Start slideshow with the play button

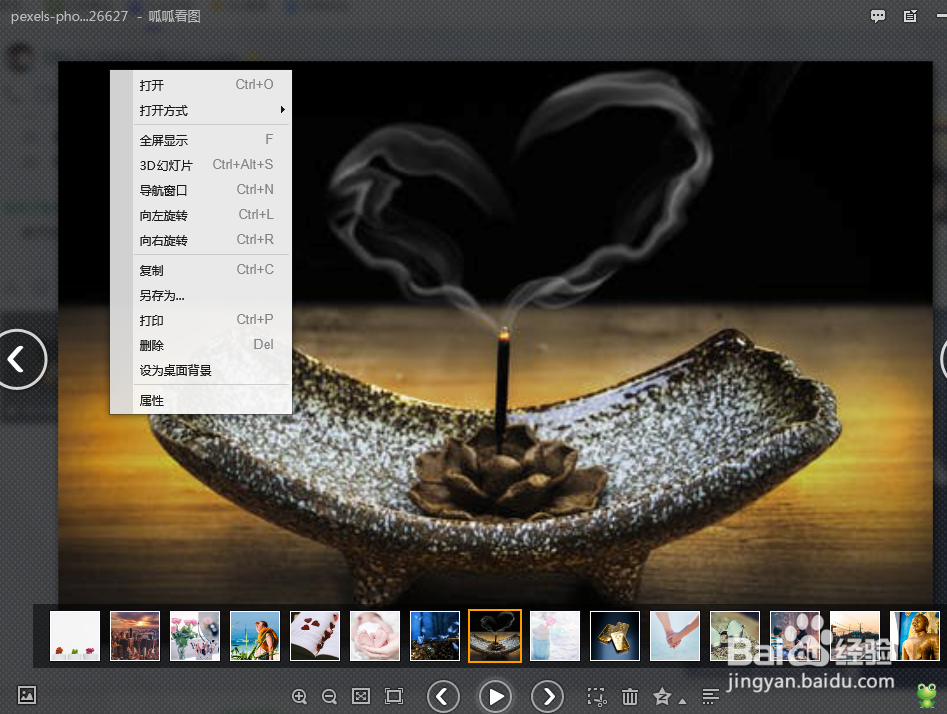pyautogui.click(x=495, y=696)
